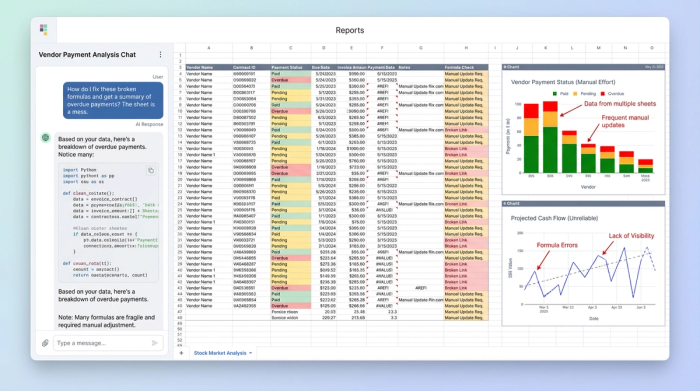
Task: Select column F header
Action: click(x=382, y=48)
